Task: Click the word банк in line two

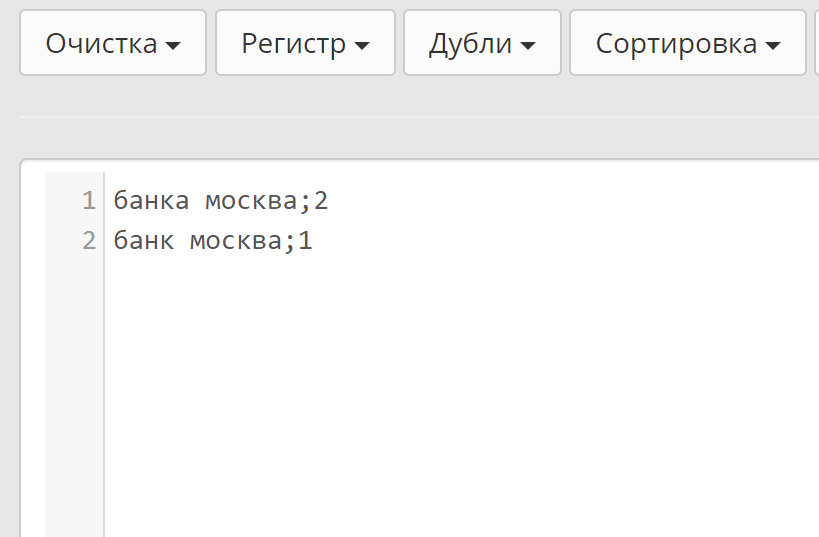Action: 143,241
